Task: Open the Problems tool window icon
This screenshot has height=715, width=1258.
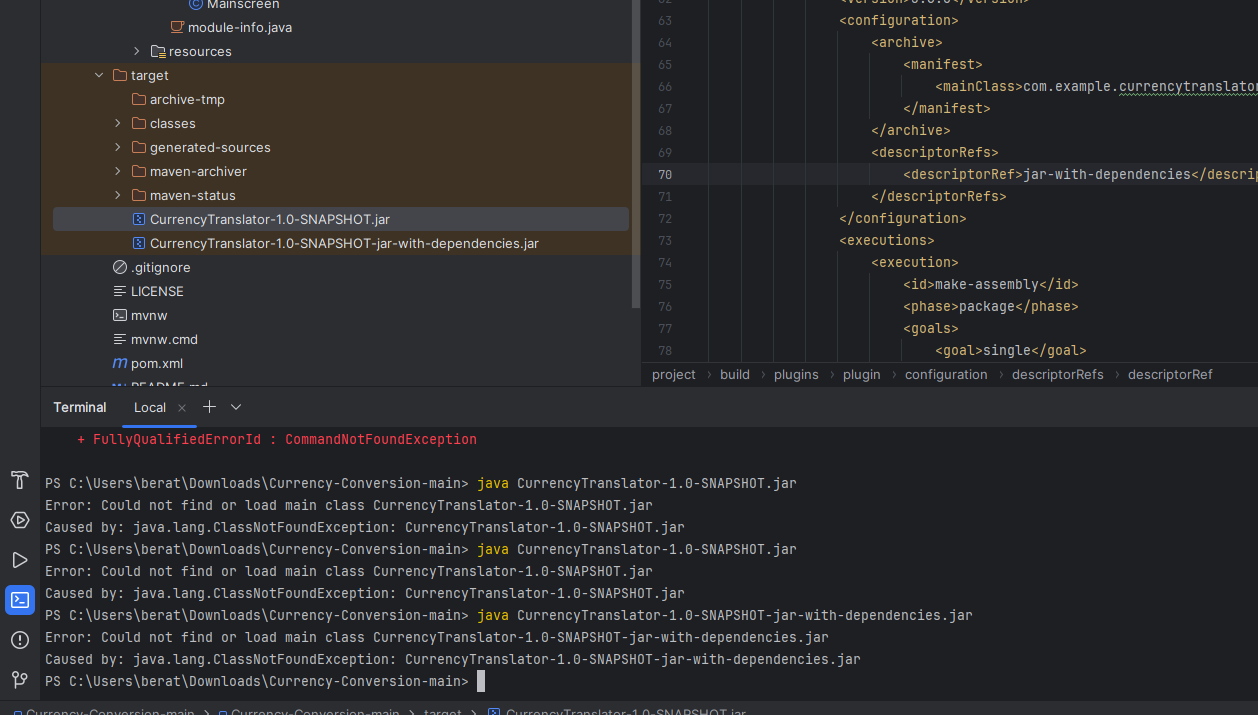Action: (19, 640)
